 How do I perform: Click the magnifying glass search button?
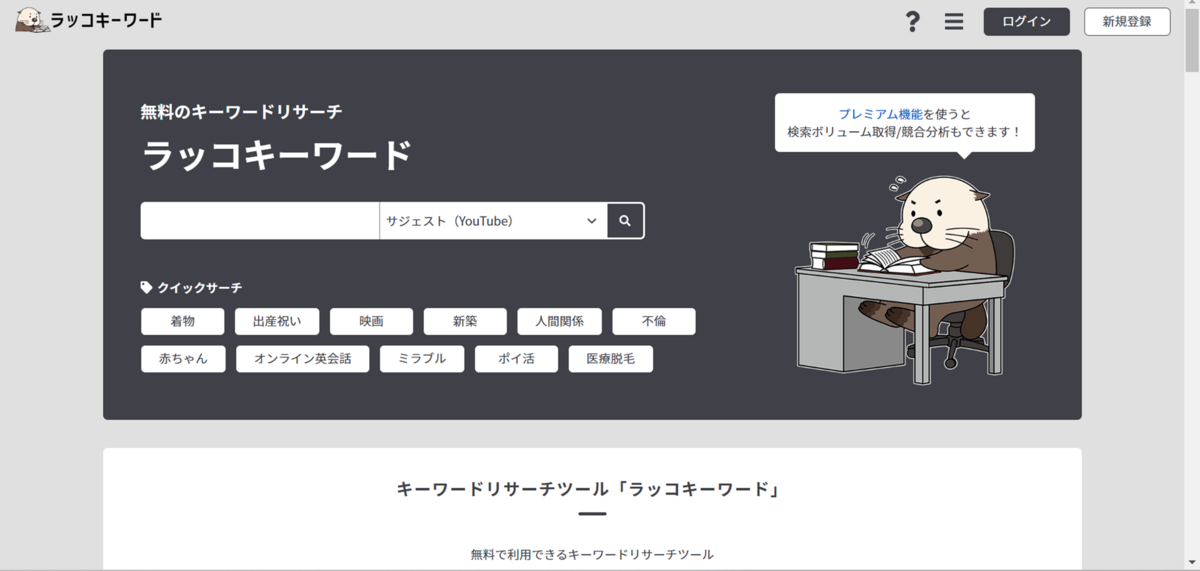[625, 221]
